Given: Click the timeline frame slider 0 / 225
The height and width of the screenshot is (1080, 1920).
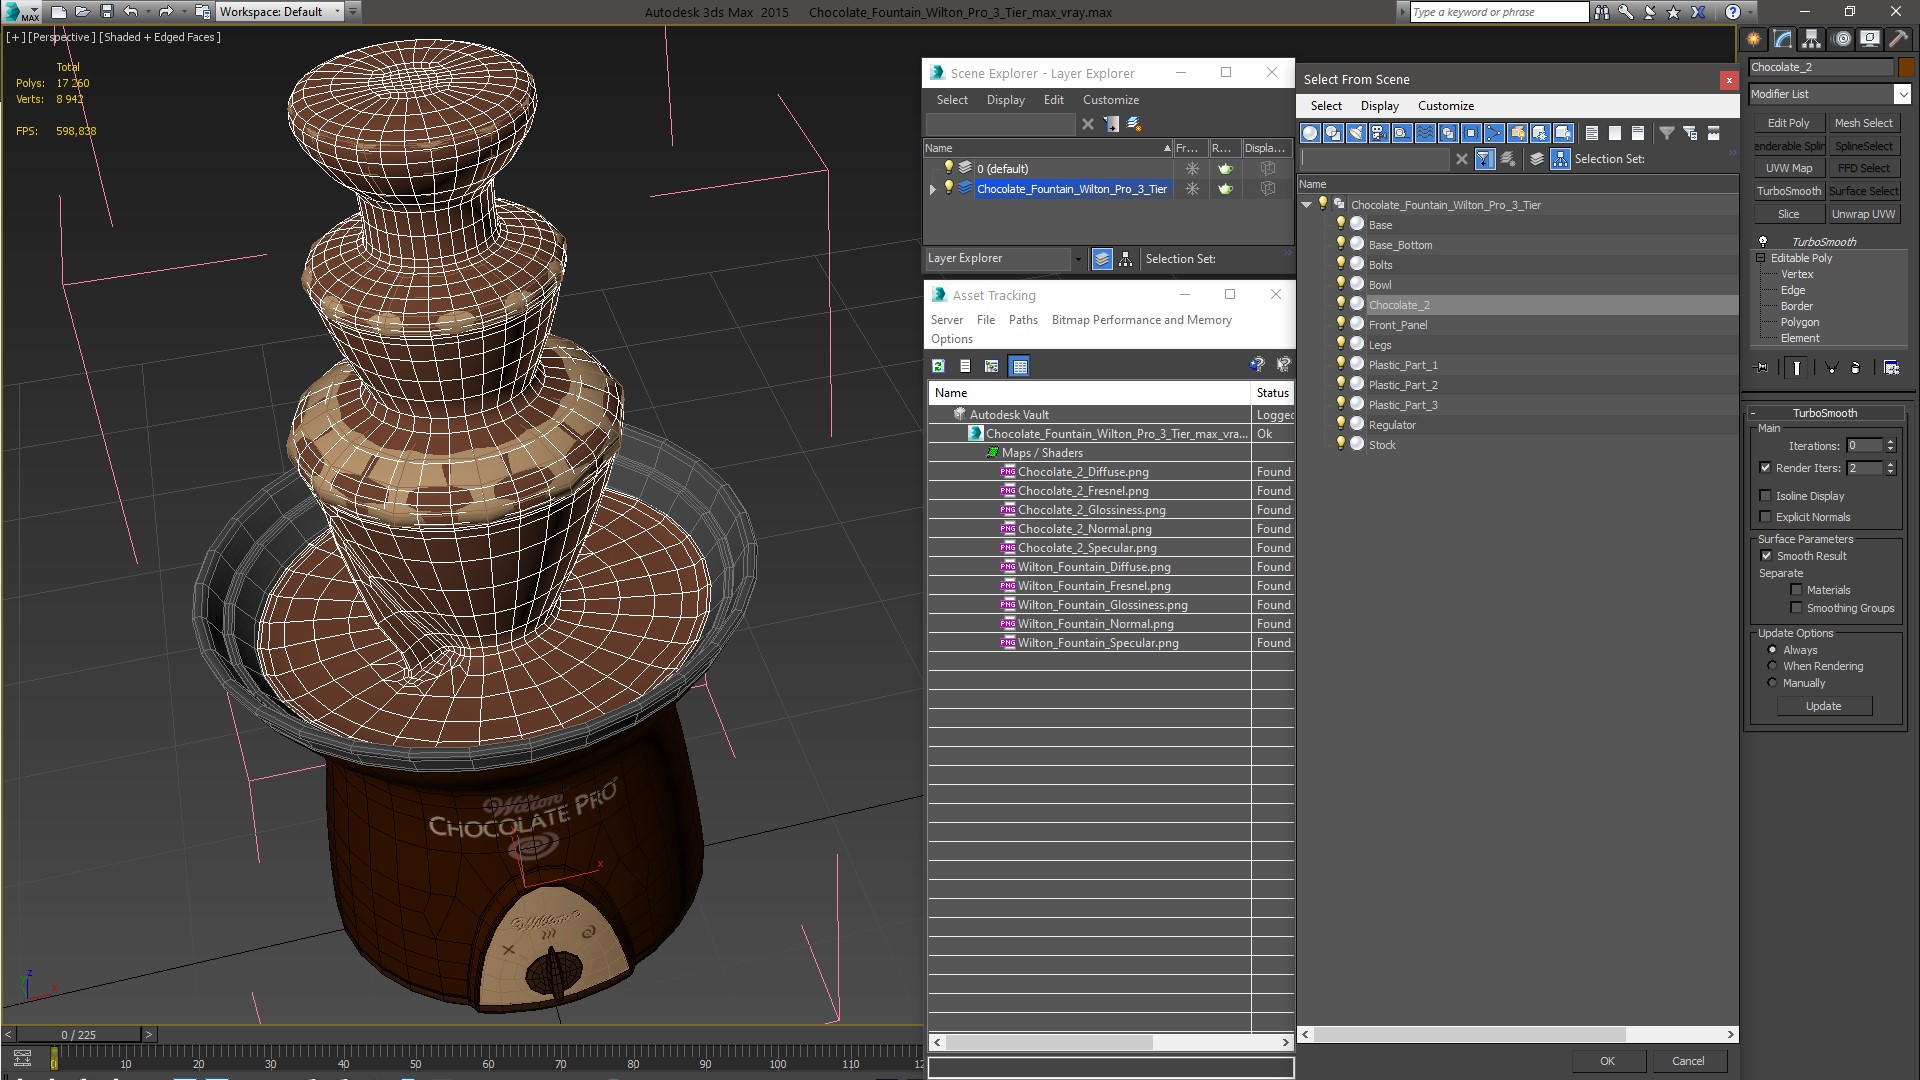Looking at the screenshot, I should [79, 1035].
